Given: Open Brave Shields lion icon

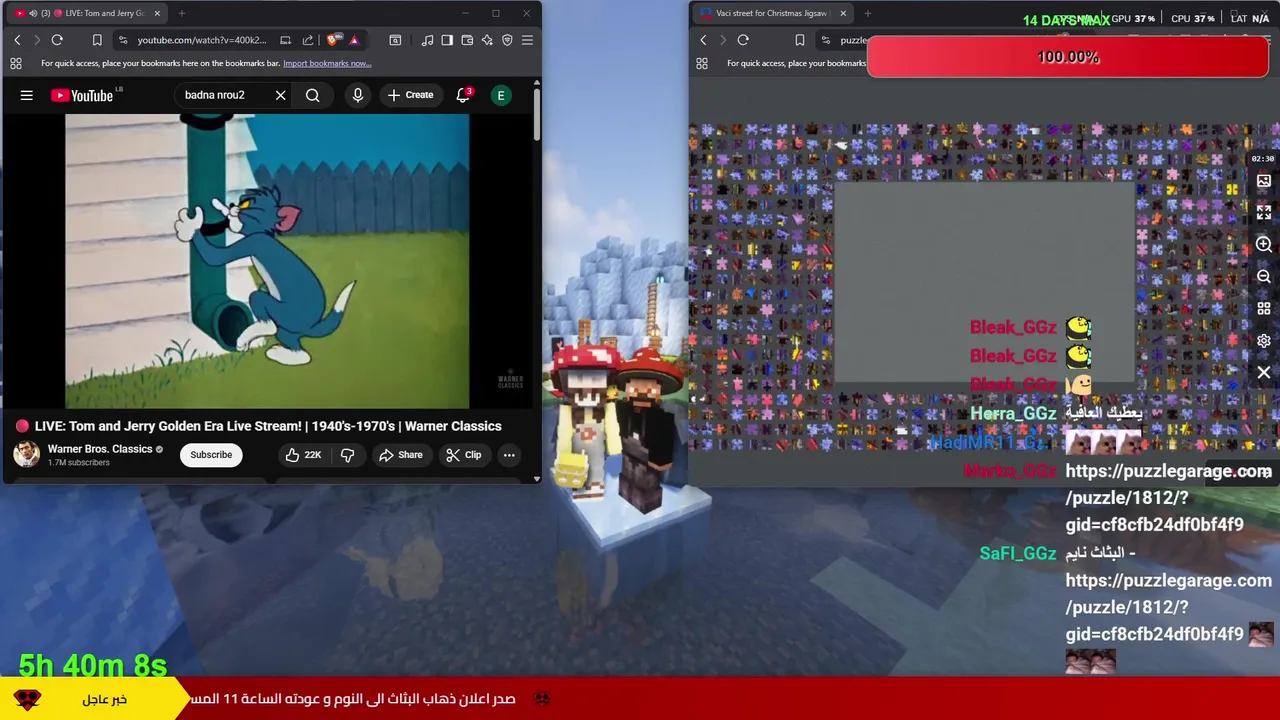Looking at the screenshot, I should pyautogui.click(x=333, y=40).
